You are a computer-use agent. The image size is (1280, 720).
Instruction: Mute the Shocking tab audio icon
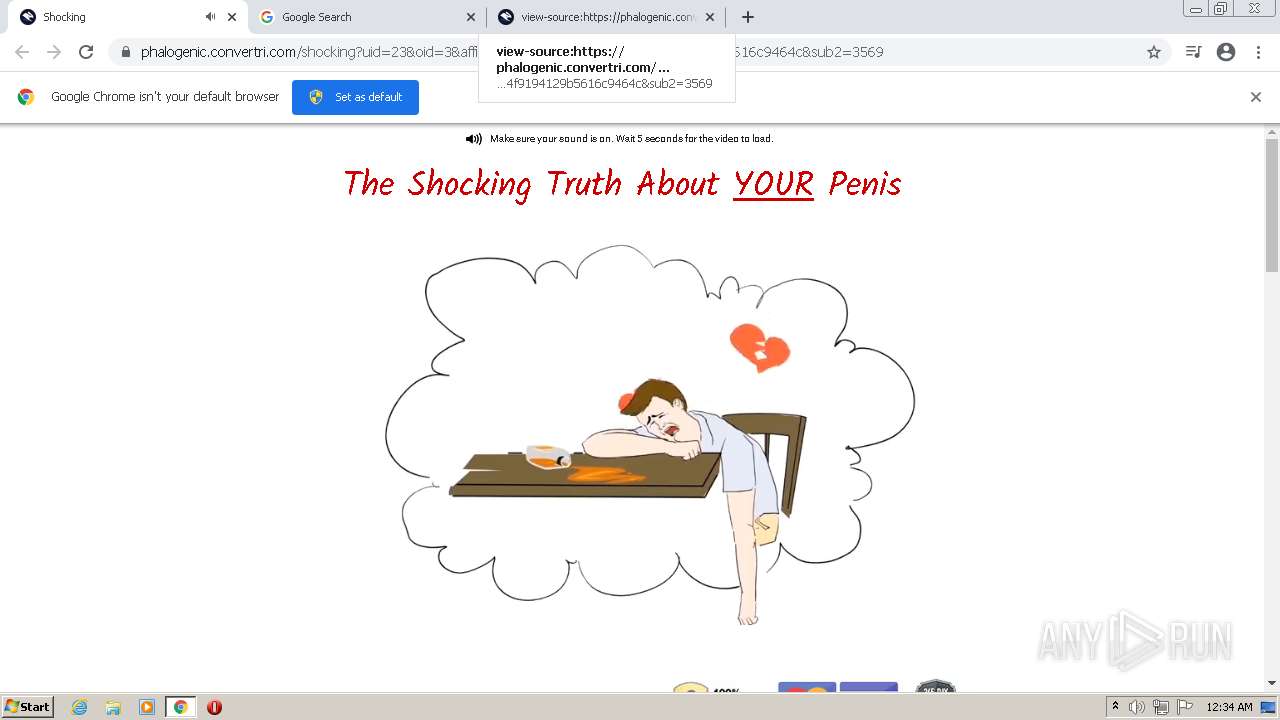click(210, 17)
